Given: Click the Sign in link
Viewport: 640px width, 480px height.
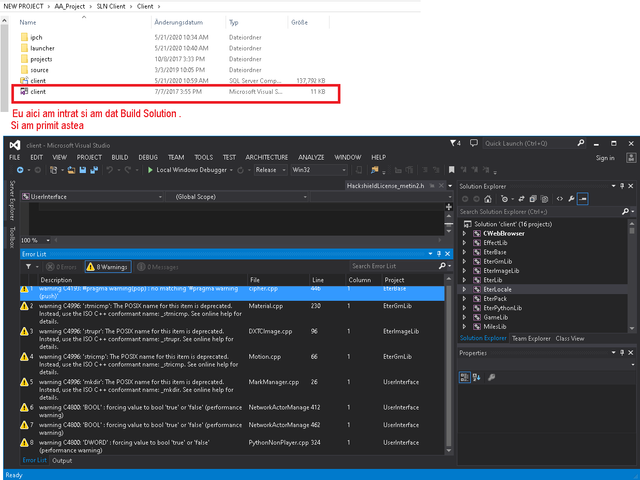Looking at the screenshot, I should click(x=605, y=158).
